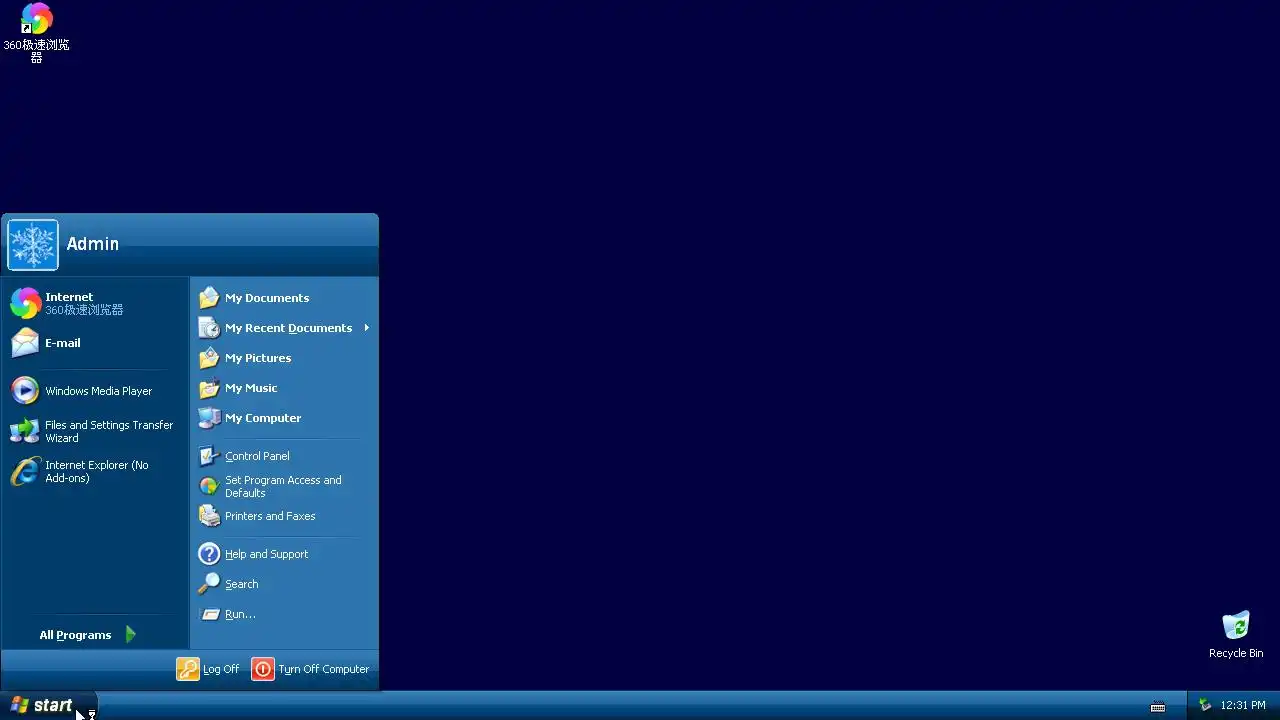Click the Help and Support question mark icon
1280x720 pixels.
(x=209, y=554)
